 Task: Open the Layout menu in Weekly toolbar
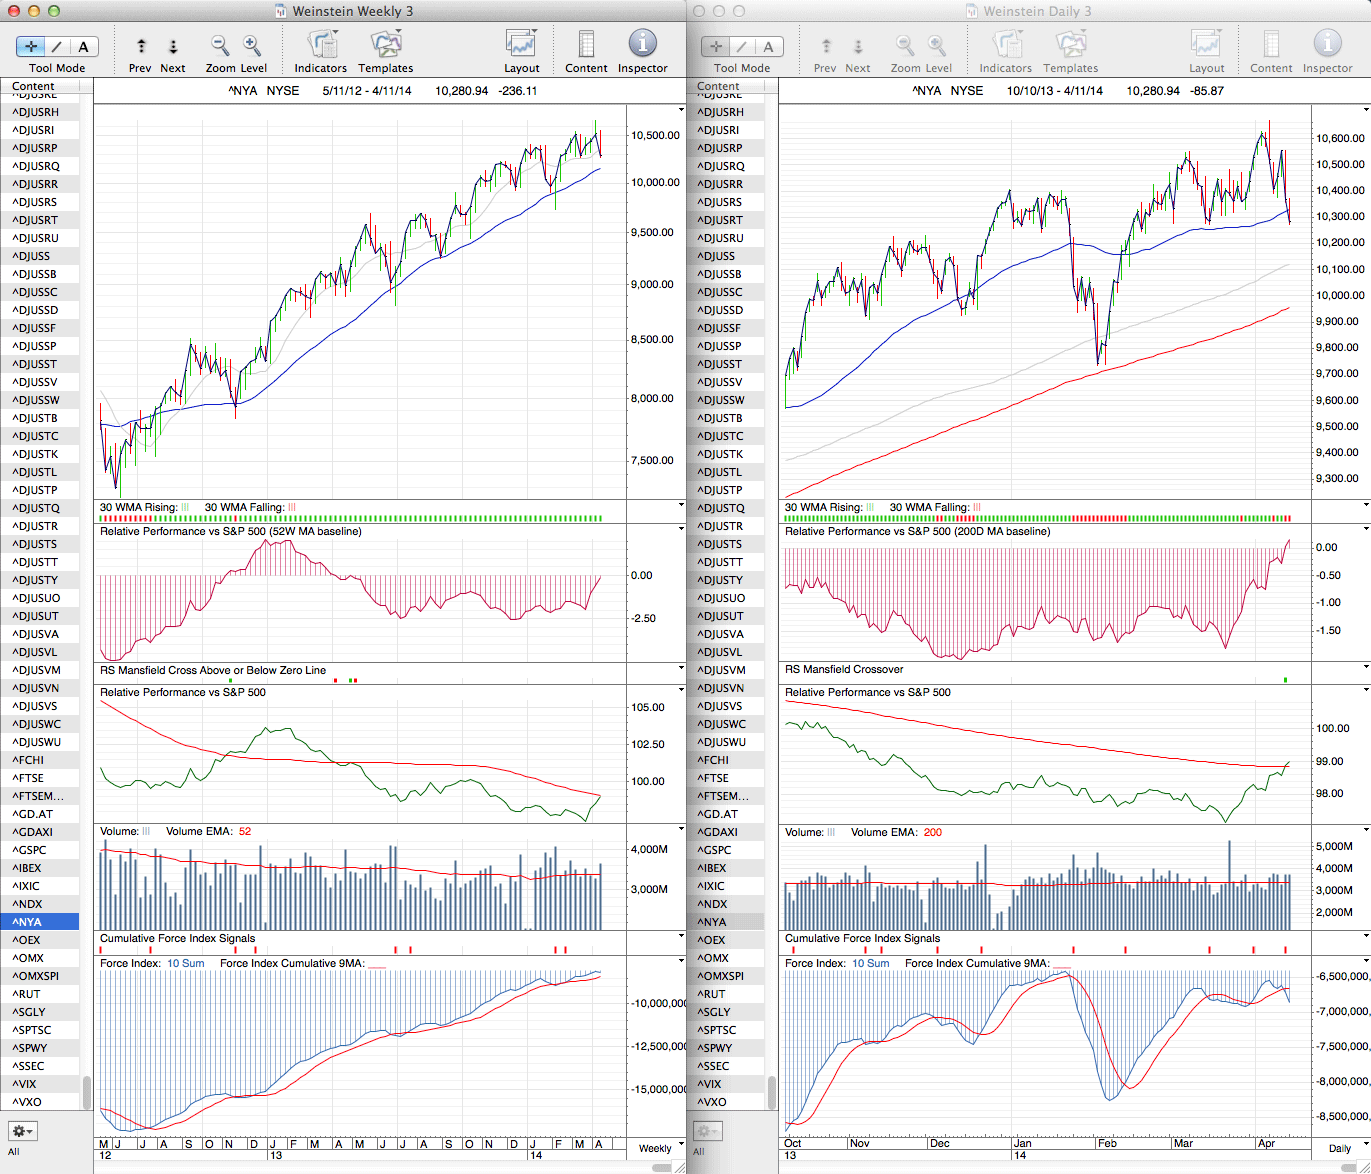(x=521, y=45)
